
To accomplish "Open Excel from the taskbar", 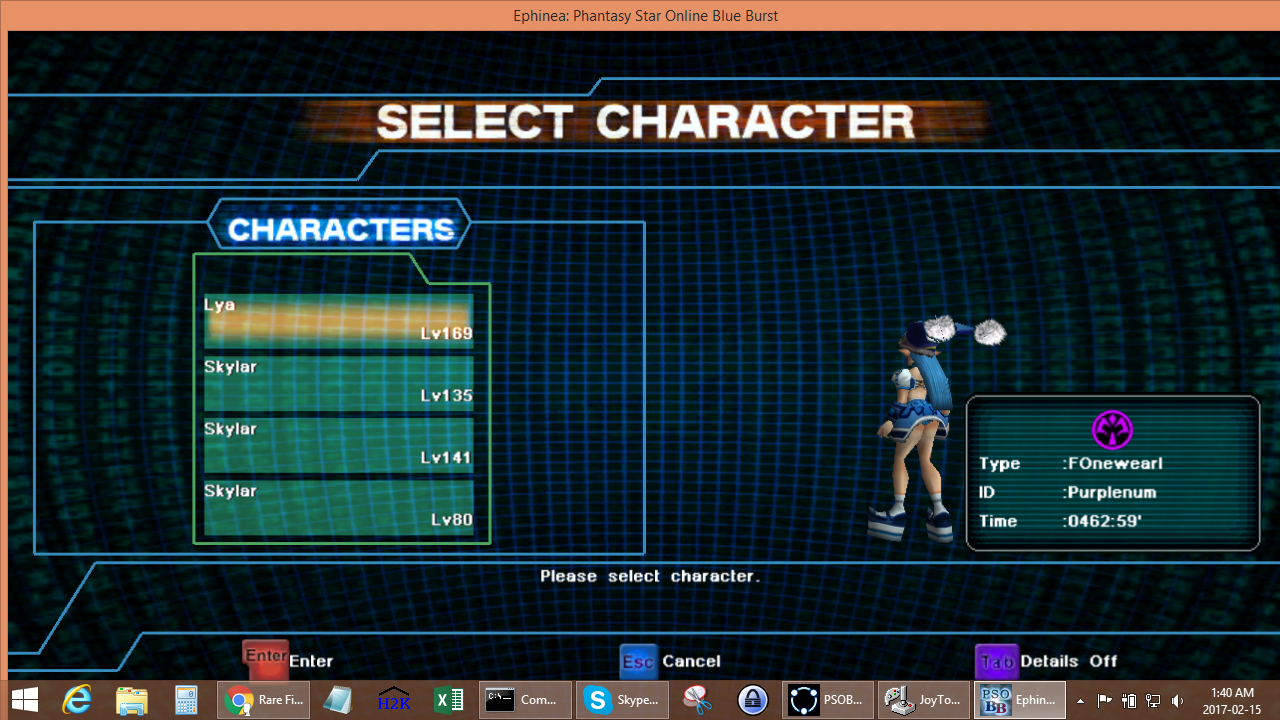I will pyautogui.click(x=449, y=700).
